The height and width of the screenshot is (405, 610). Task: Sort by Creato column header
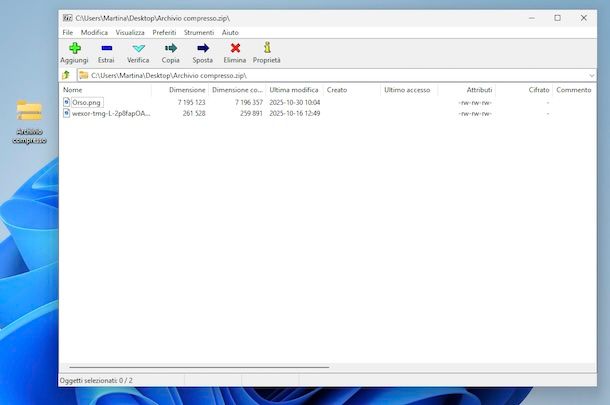[352, 90]
